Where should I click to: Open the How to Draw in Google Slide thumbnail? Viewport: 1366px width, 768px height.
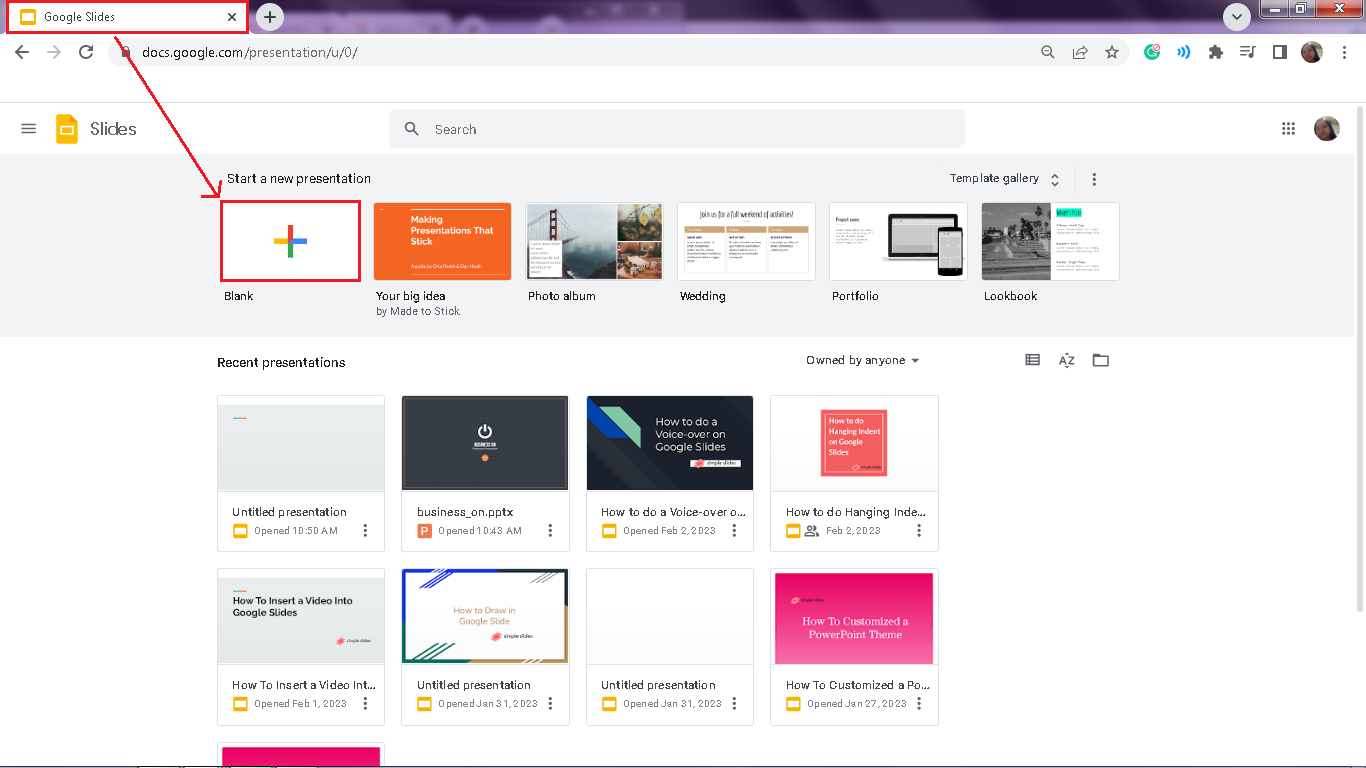point(485,616)
